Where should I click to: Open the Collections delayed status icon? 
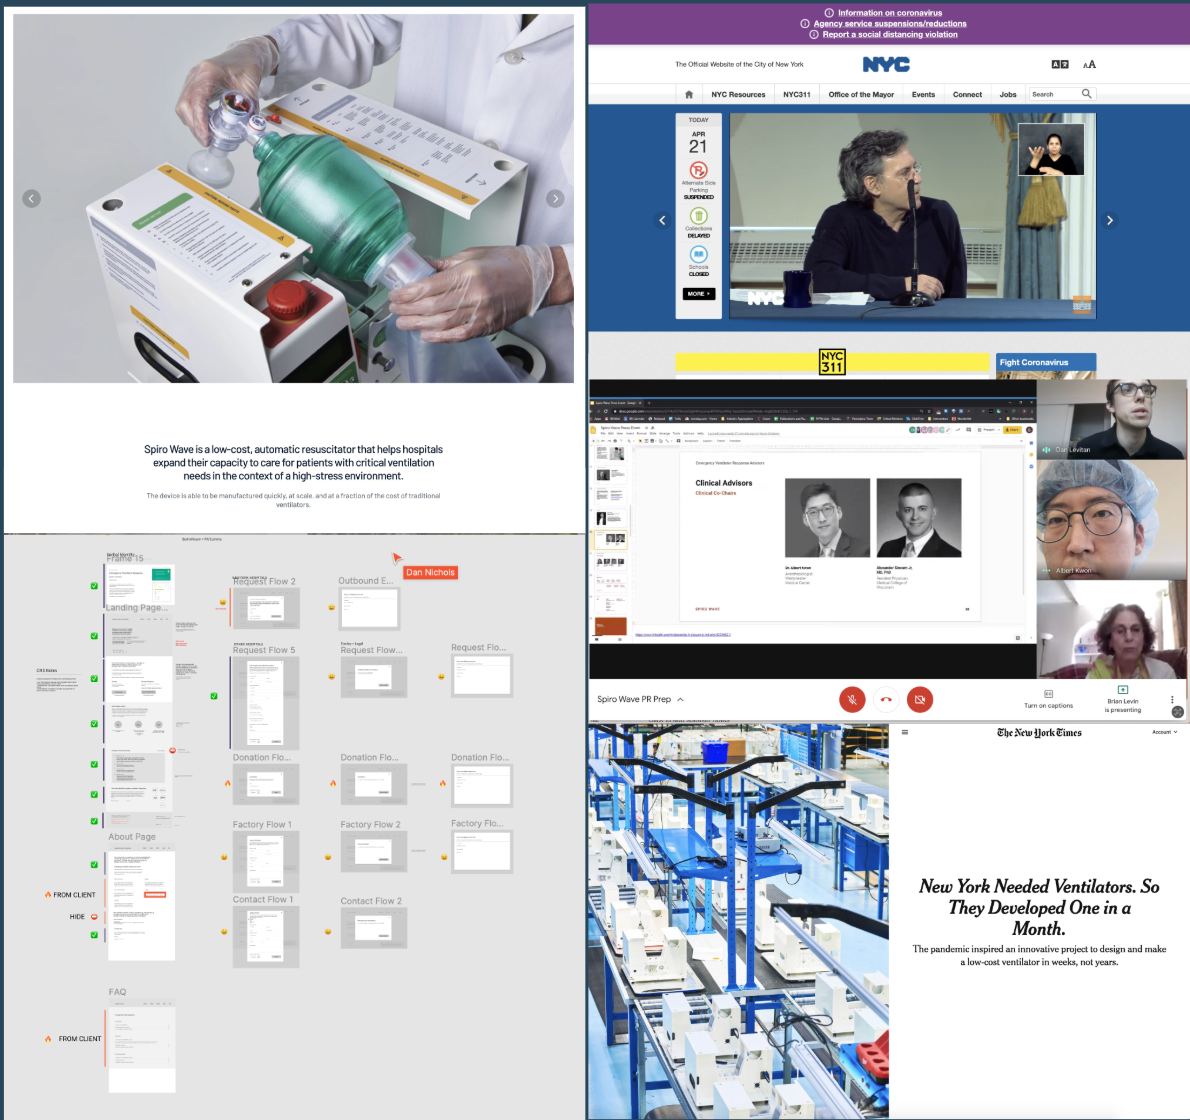click(698, 216)
